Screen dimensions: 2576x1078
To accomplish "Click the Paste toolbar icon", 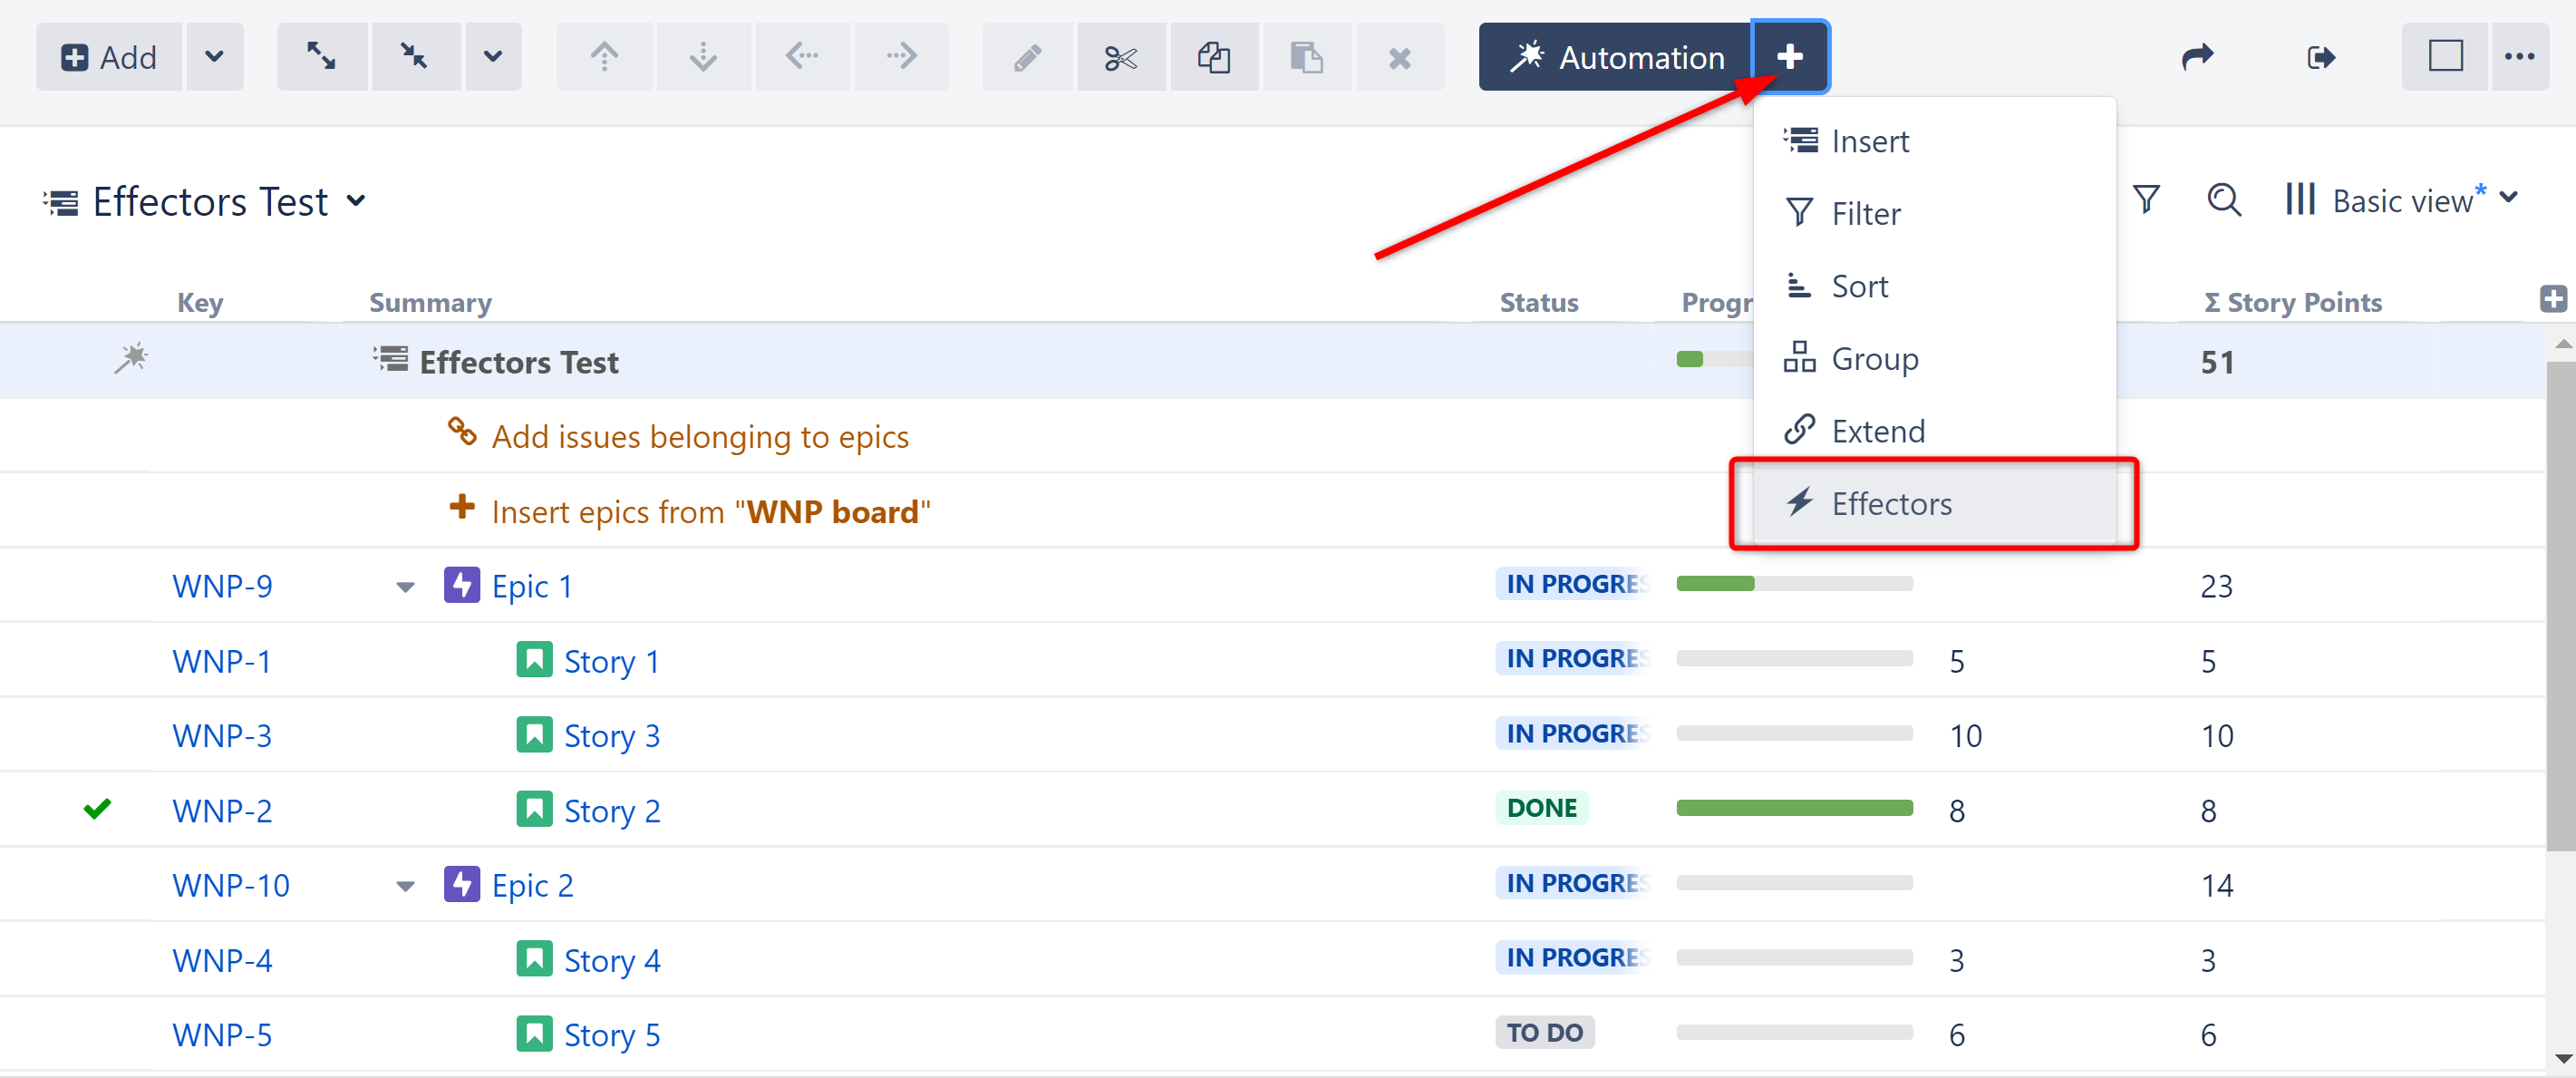I will point(1306,57).
